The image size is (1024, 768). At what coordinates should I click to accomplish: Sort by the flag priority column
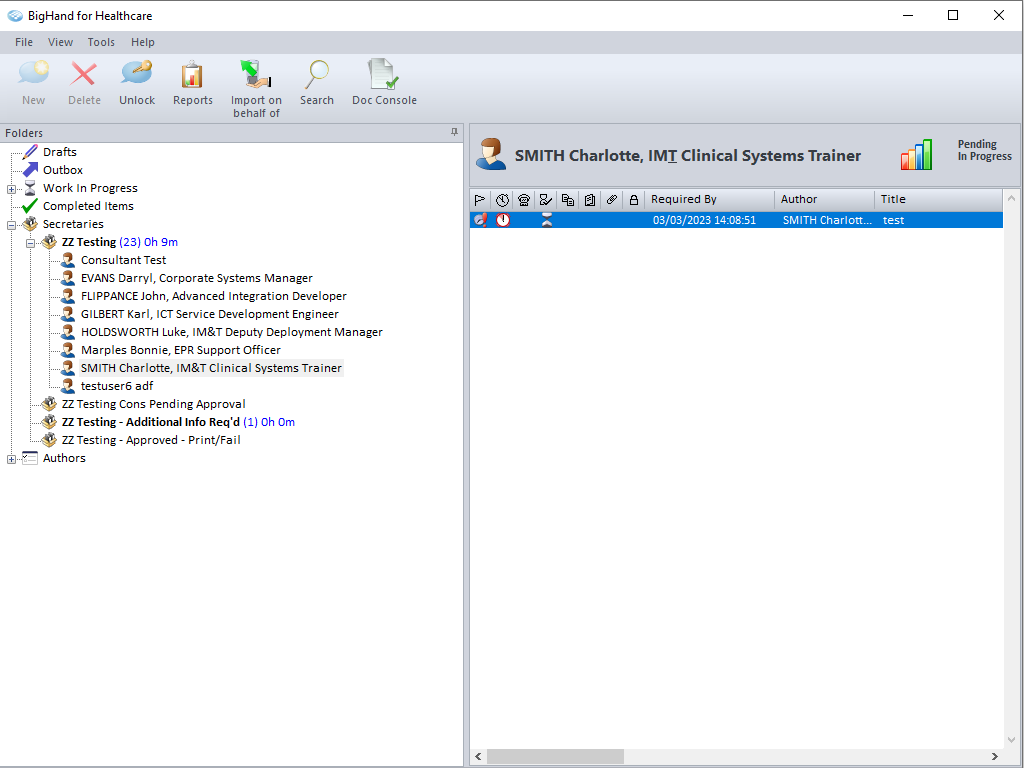(480, 200)
